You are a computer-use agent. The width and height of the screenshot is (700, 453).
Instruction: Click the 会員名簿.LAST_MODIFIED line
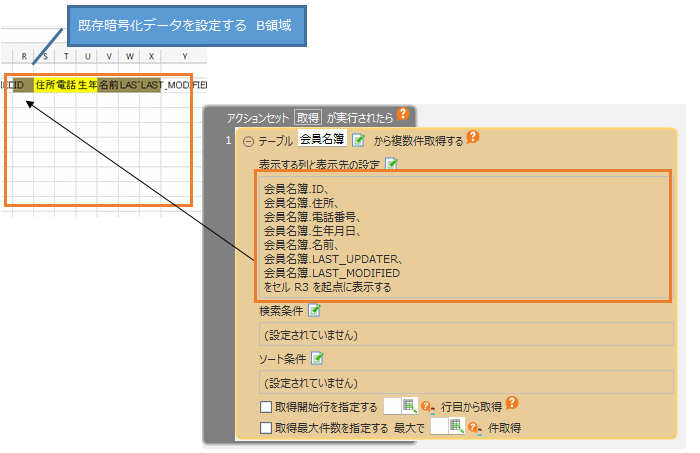pos(332,273)
